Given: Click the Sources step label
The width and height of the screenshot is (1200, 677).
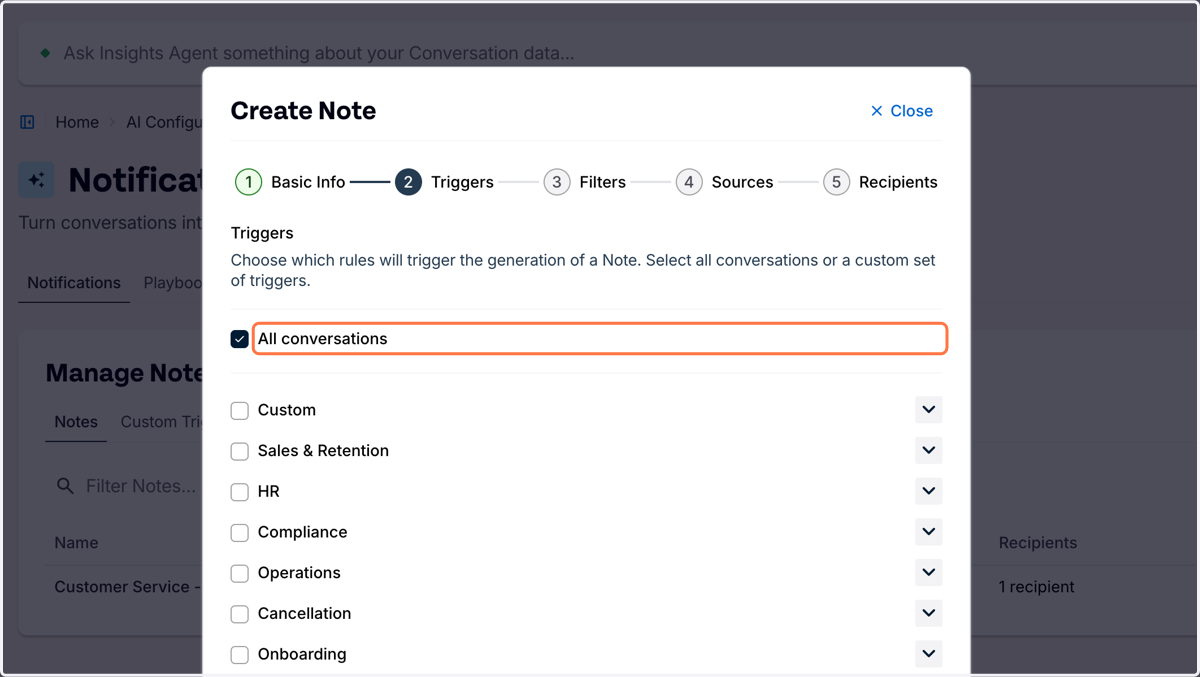Looking at the screenshot, I should 742,182.
